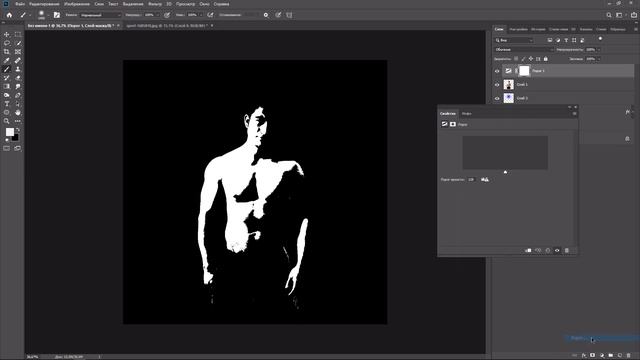Select the Dodge tool
This screenshot has height=360, width=640.
pyautogui.click(x=7, y=95)
